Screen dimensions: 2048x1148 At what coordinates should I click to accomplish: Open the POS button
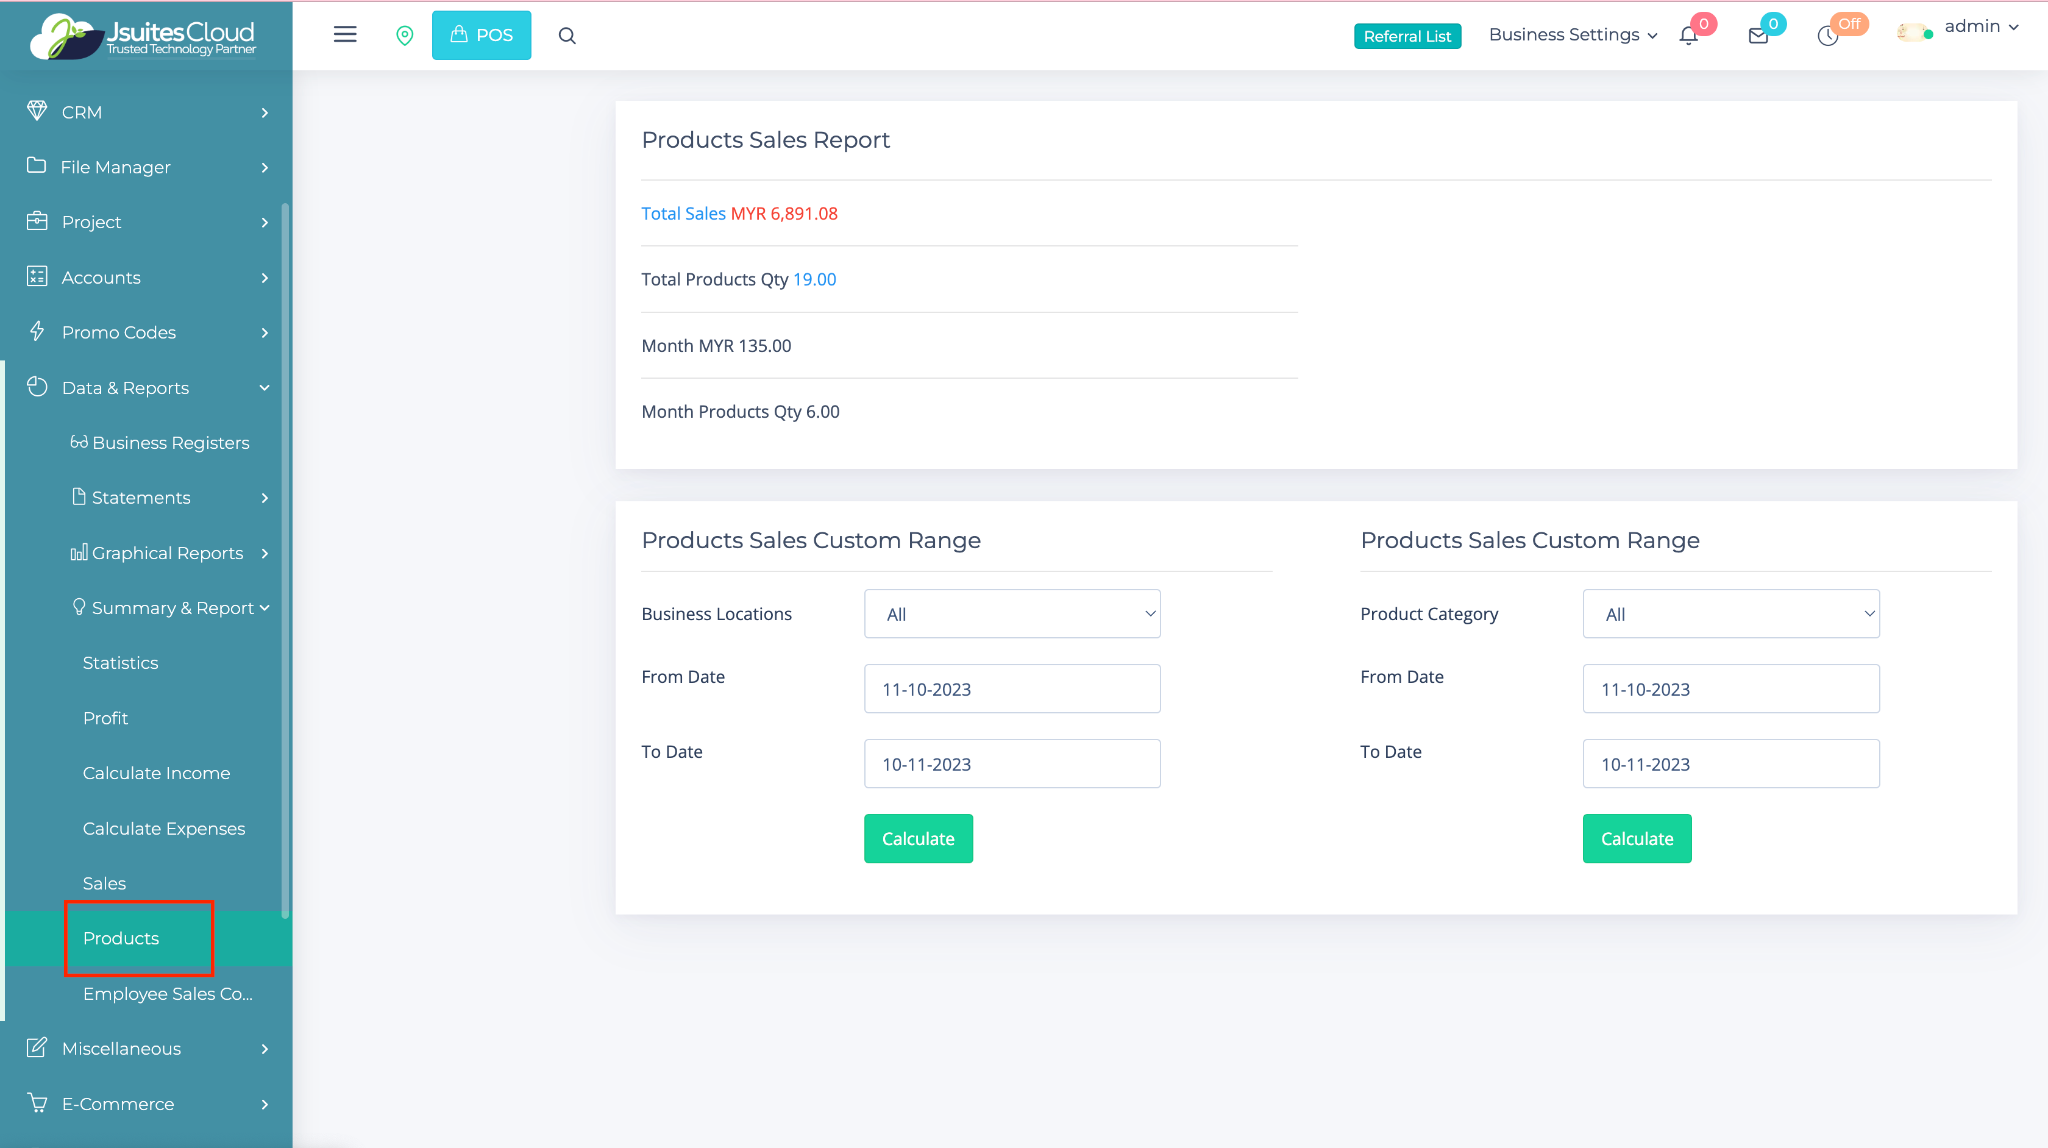point(481,35)
